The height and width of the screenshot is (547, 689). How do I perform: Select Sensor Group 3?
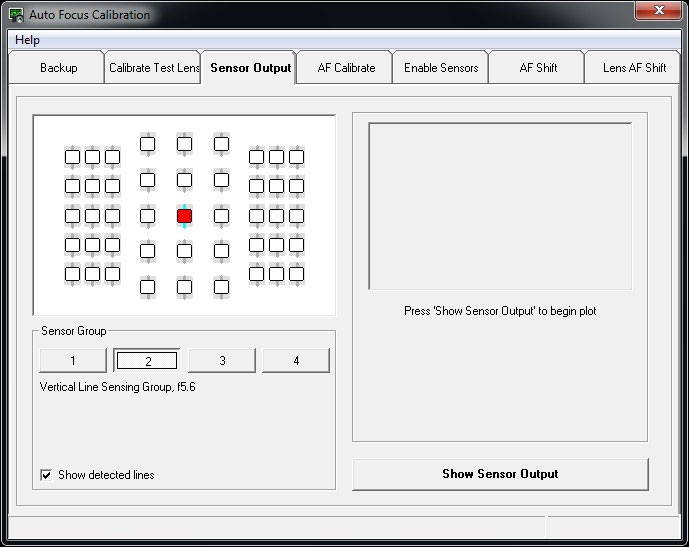click(x=222, y=361)
